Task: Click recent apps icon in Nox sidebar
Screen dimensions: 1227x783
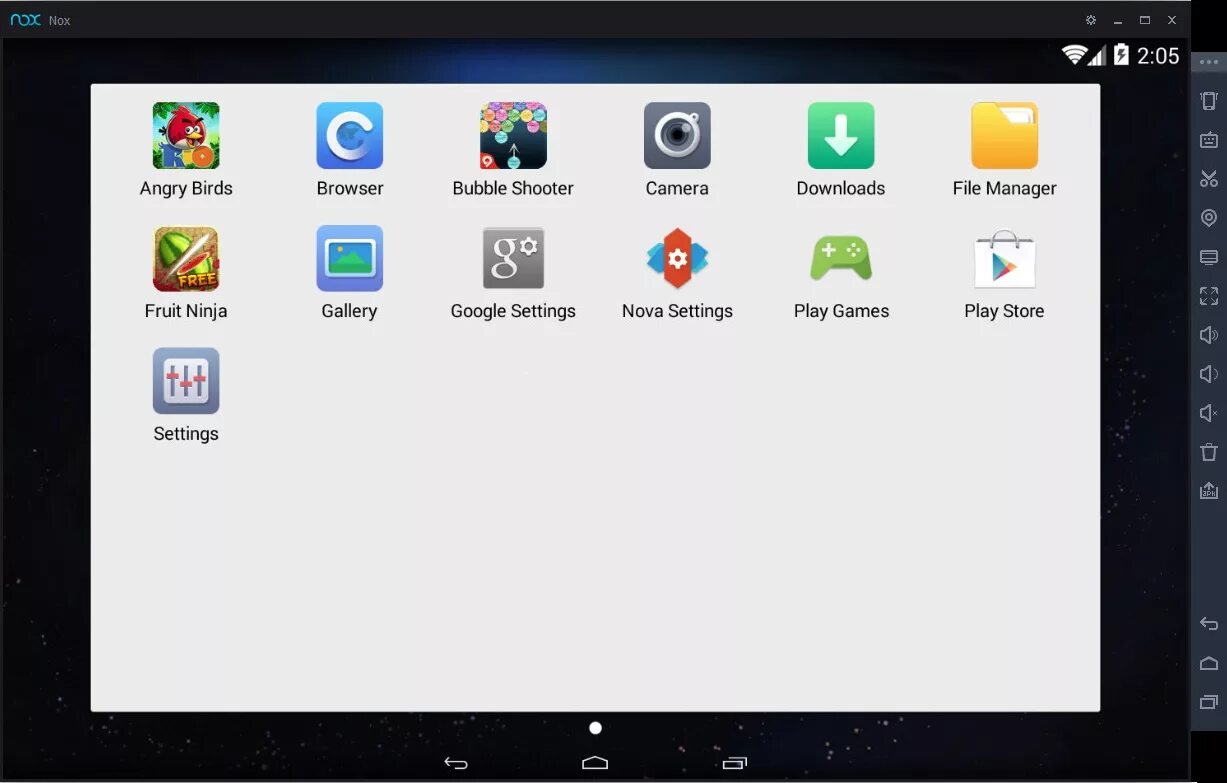Action: (x=1209, y=702)
